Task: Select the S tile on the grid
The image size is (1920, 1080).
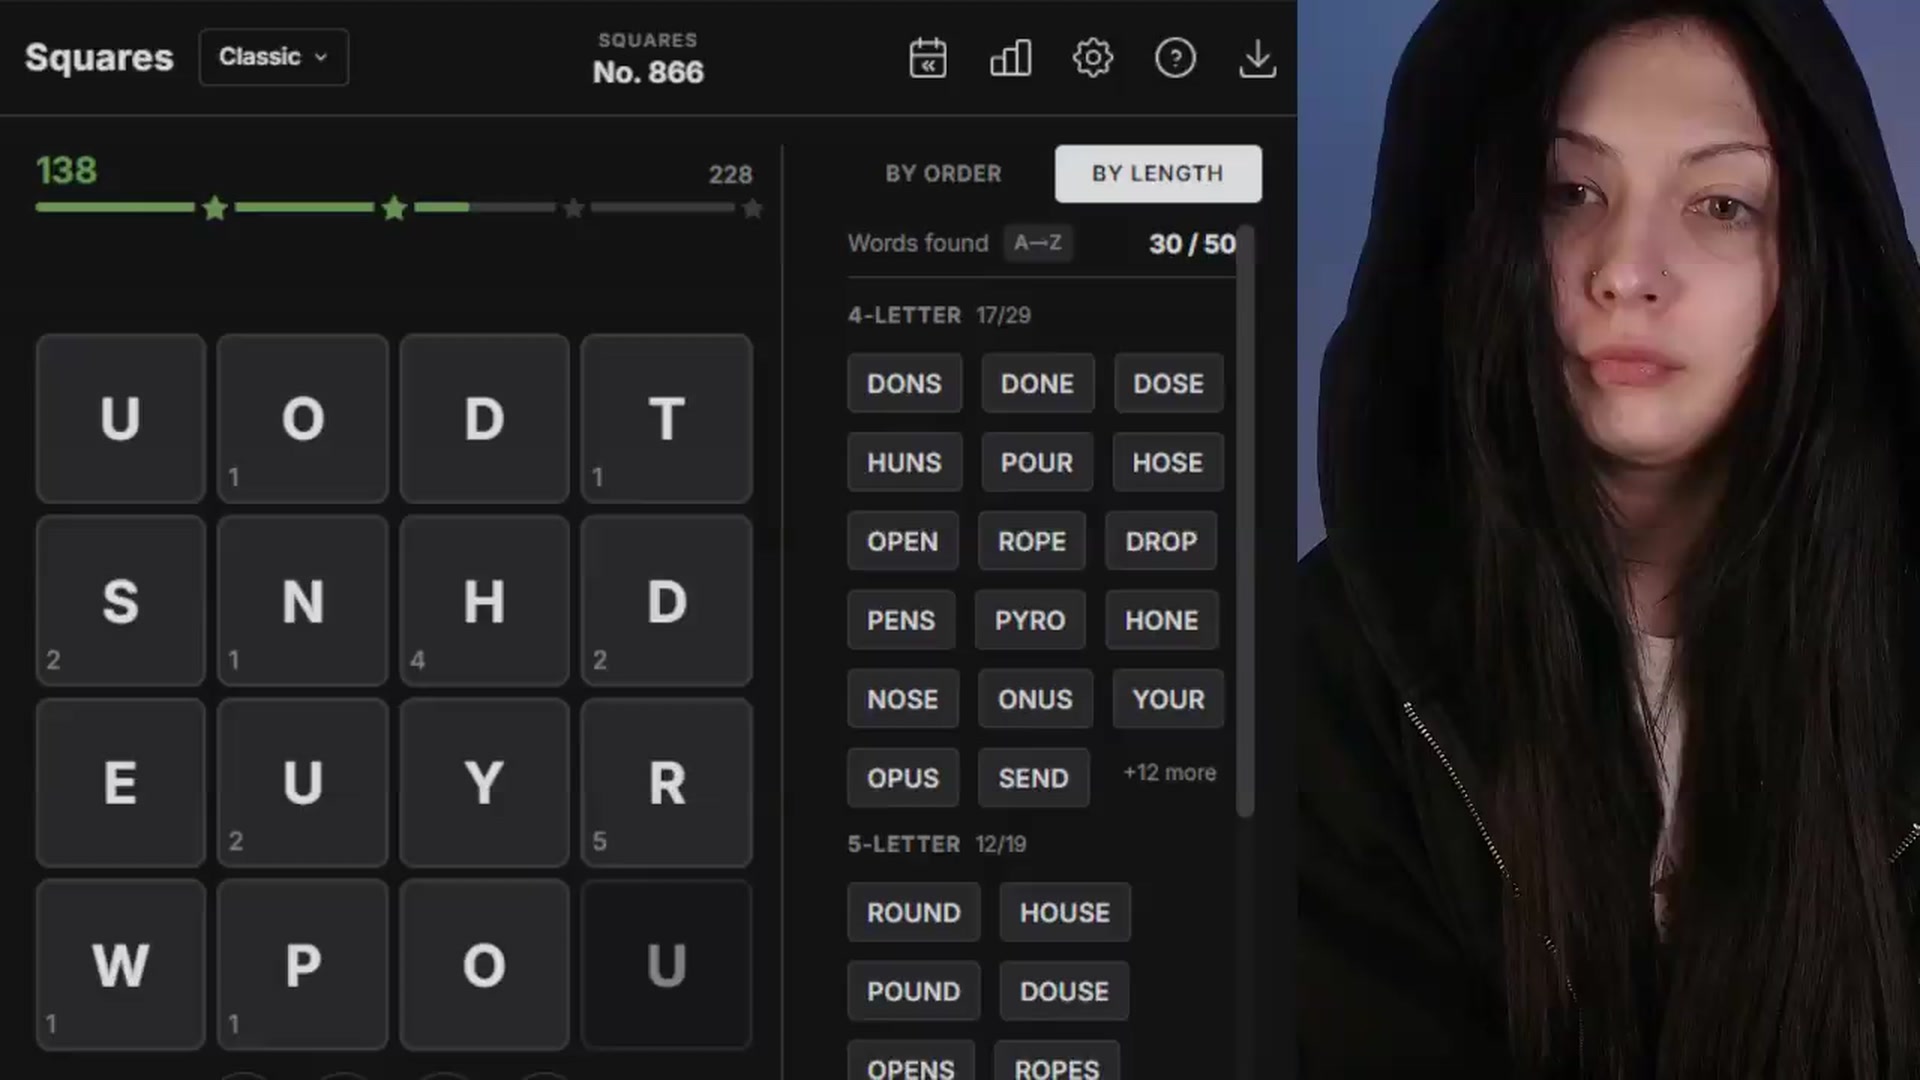Action: 121,600
